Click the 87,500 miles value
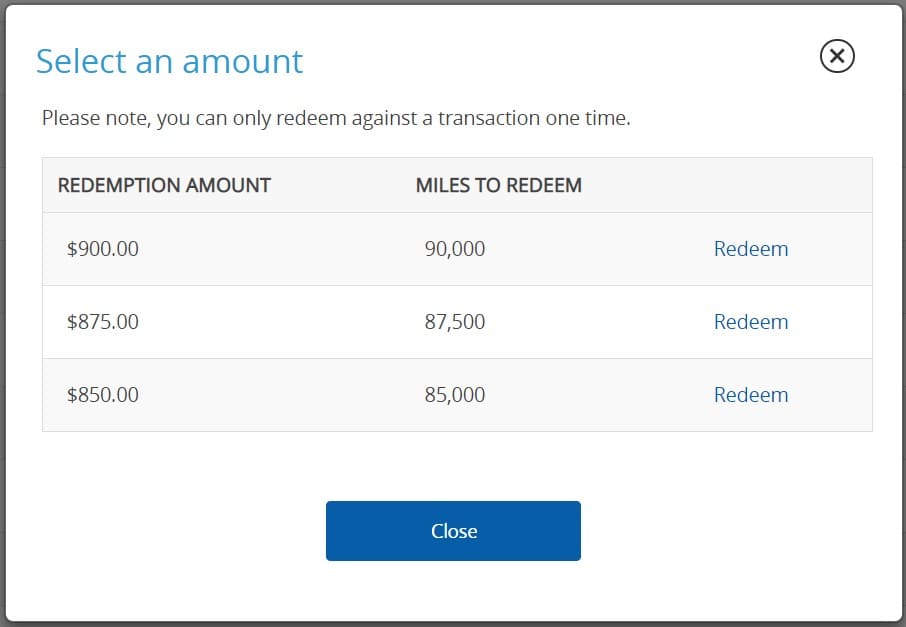This screenshot has height=627, width=906. coord(455,321)
